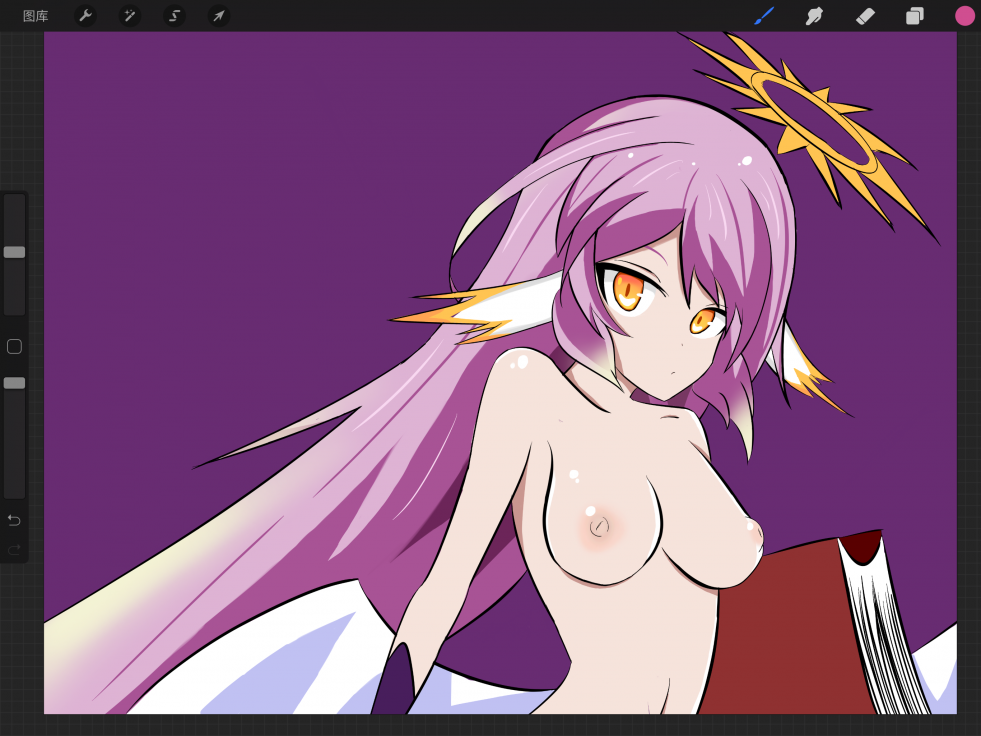The image size is (981, 736).
Task: Undo the last stroke
Action: [14, 520]
